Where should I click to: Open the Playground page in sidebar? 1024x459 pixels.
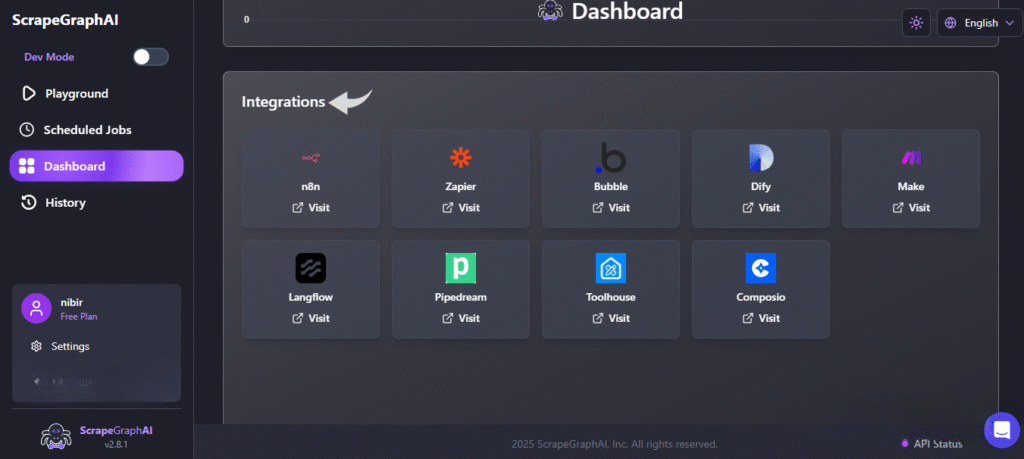[76, 94]
